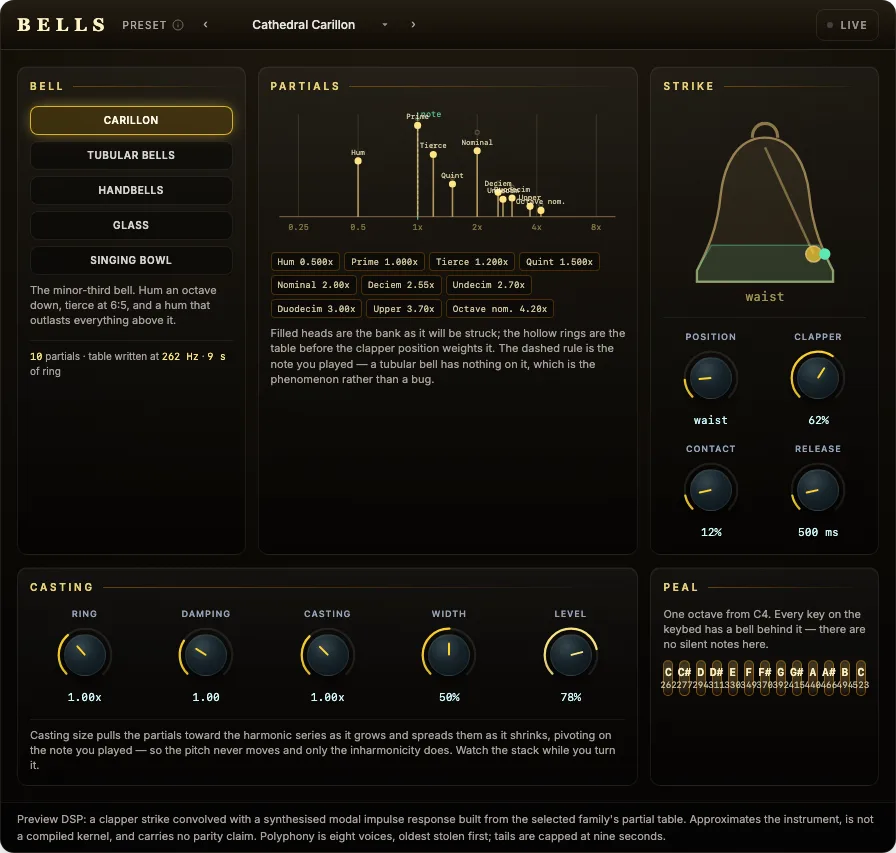Select the Handbells family
This screenshot has height=853, width=896.
click(131, 190)
